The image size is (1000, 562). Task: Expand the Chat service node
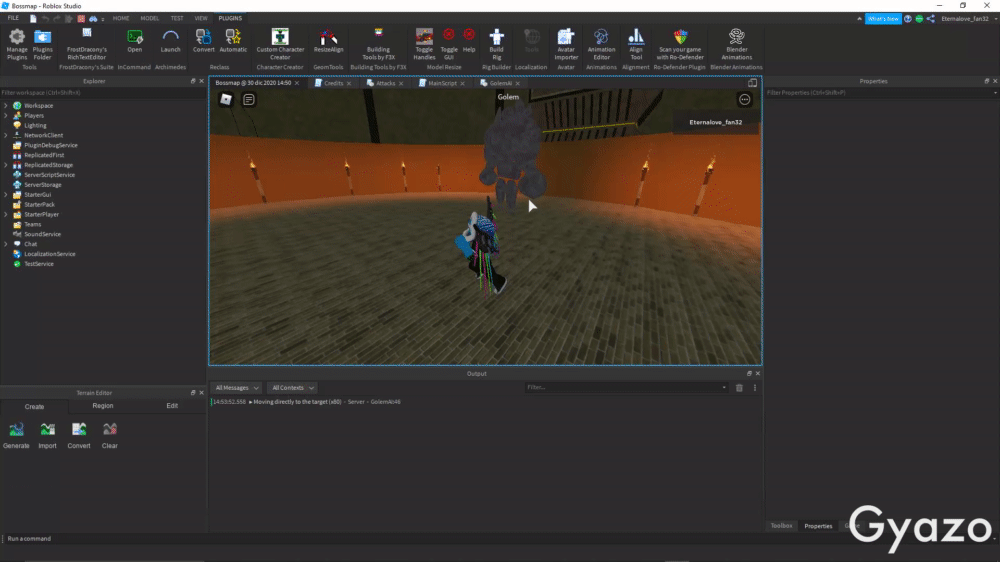click(6, 244)
